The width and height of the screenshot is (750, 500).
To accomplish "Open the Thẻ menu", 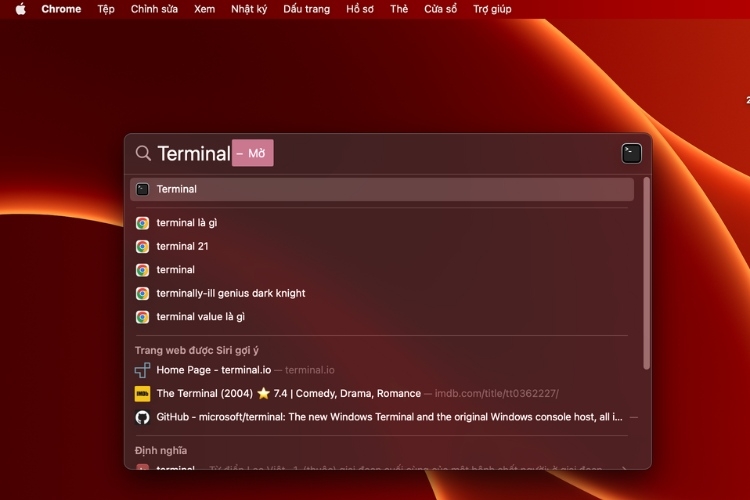I will 399,9.
